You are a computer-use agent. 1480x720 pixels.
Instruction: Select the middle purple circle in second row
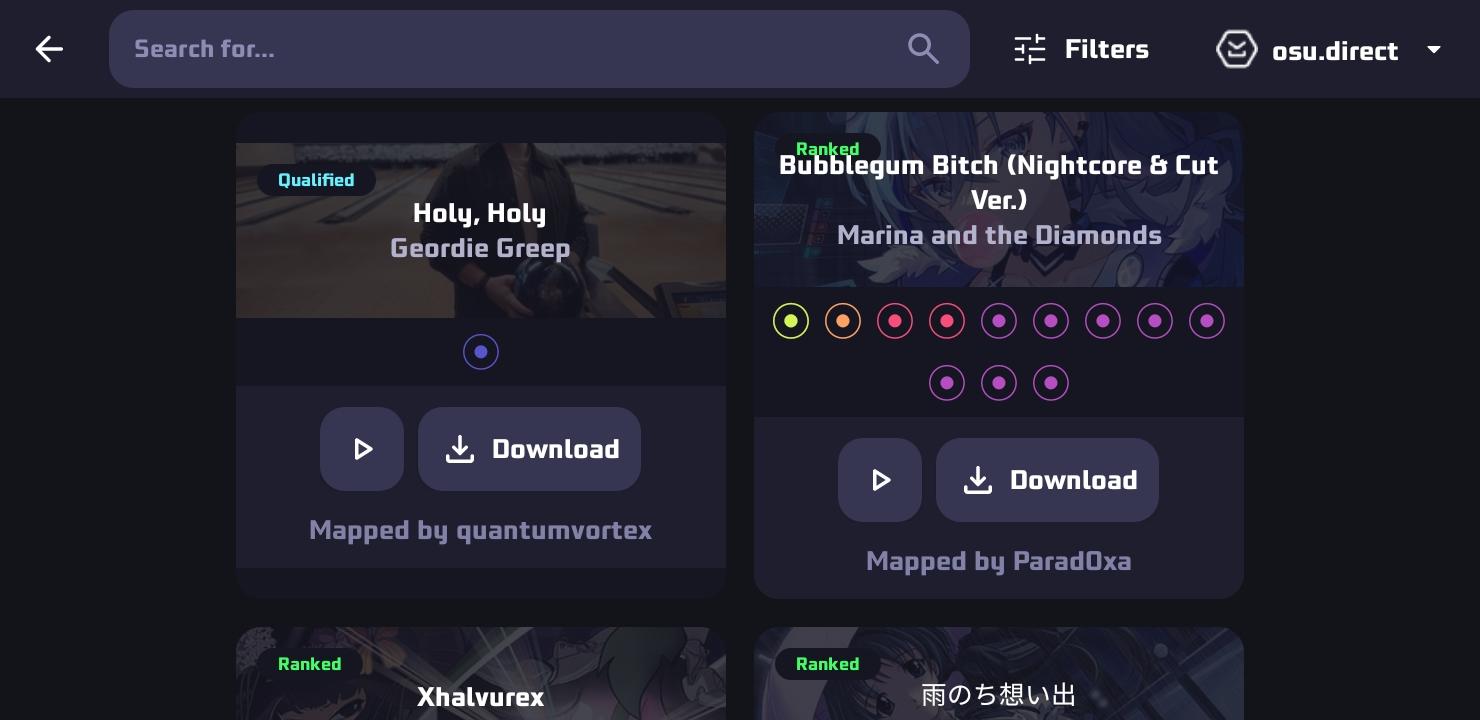pyautogui.click(x=999, y=383)
